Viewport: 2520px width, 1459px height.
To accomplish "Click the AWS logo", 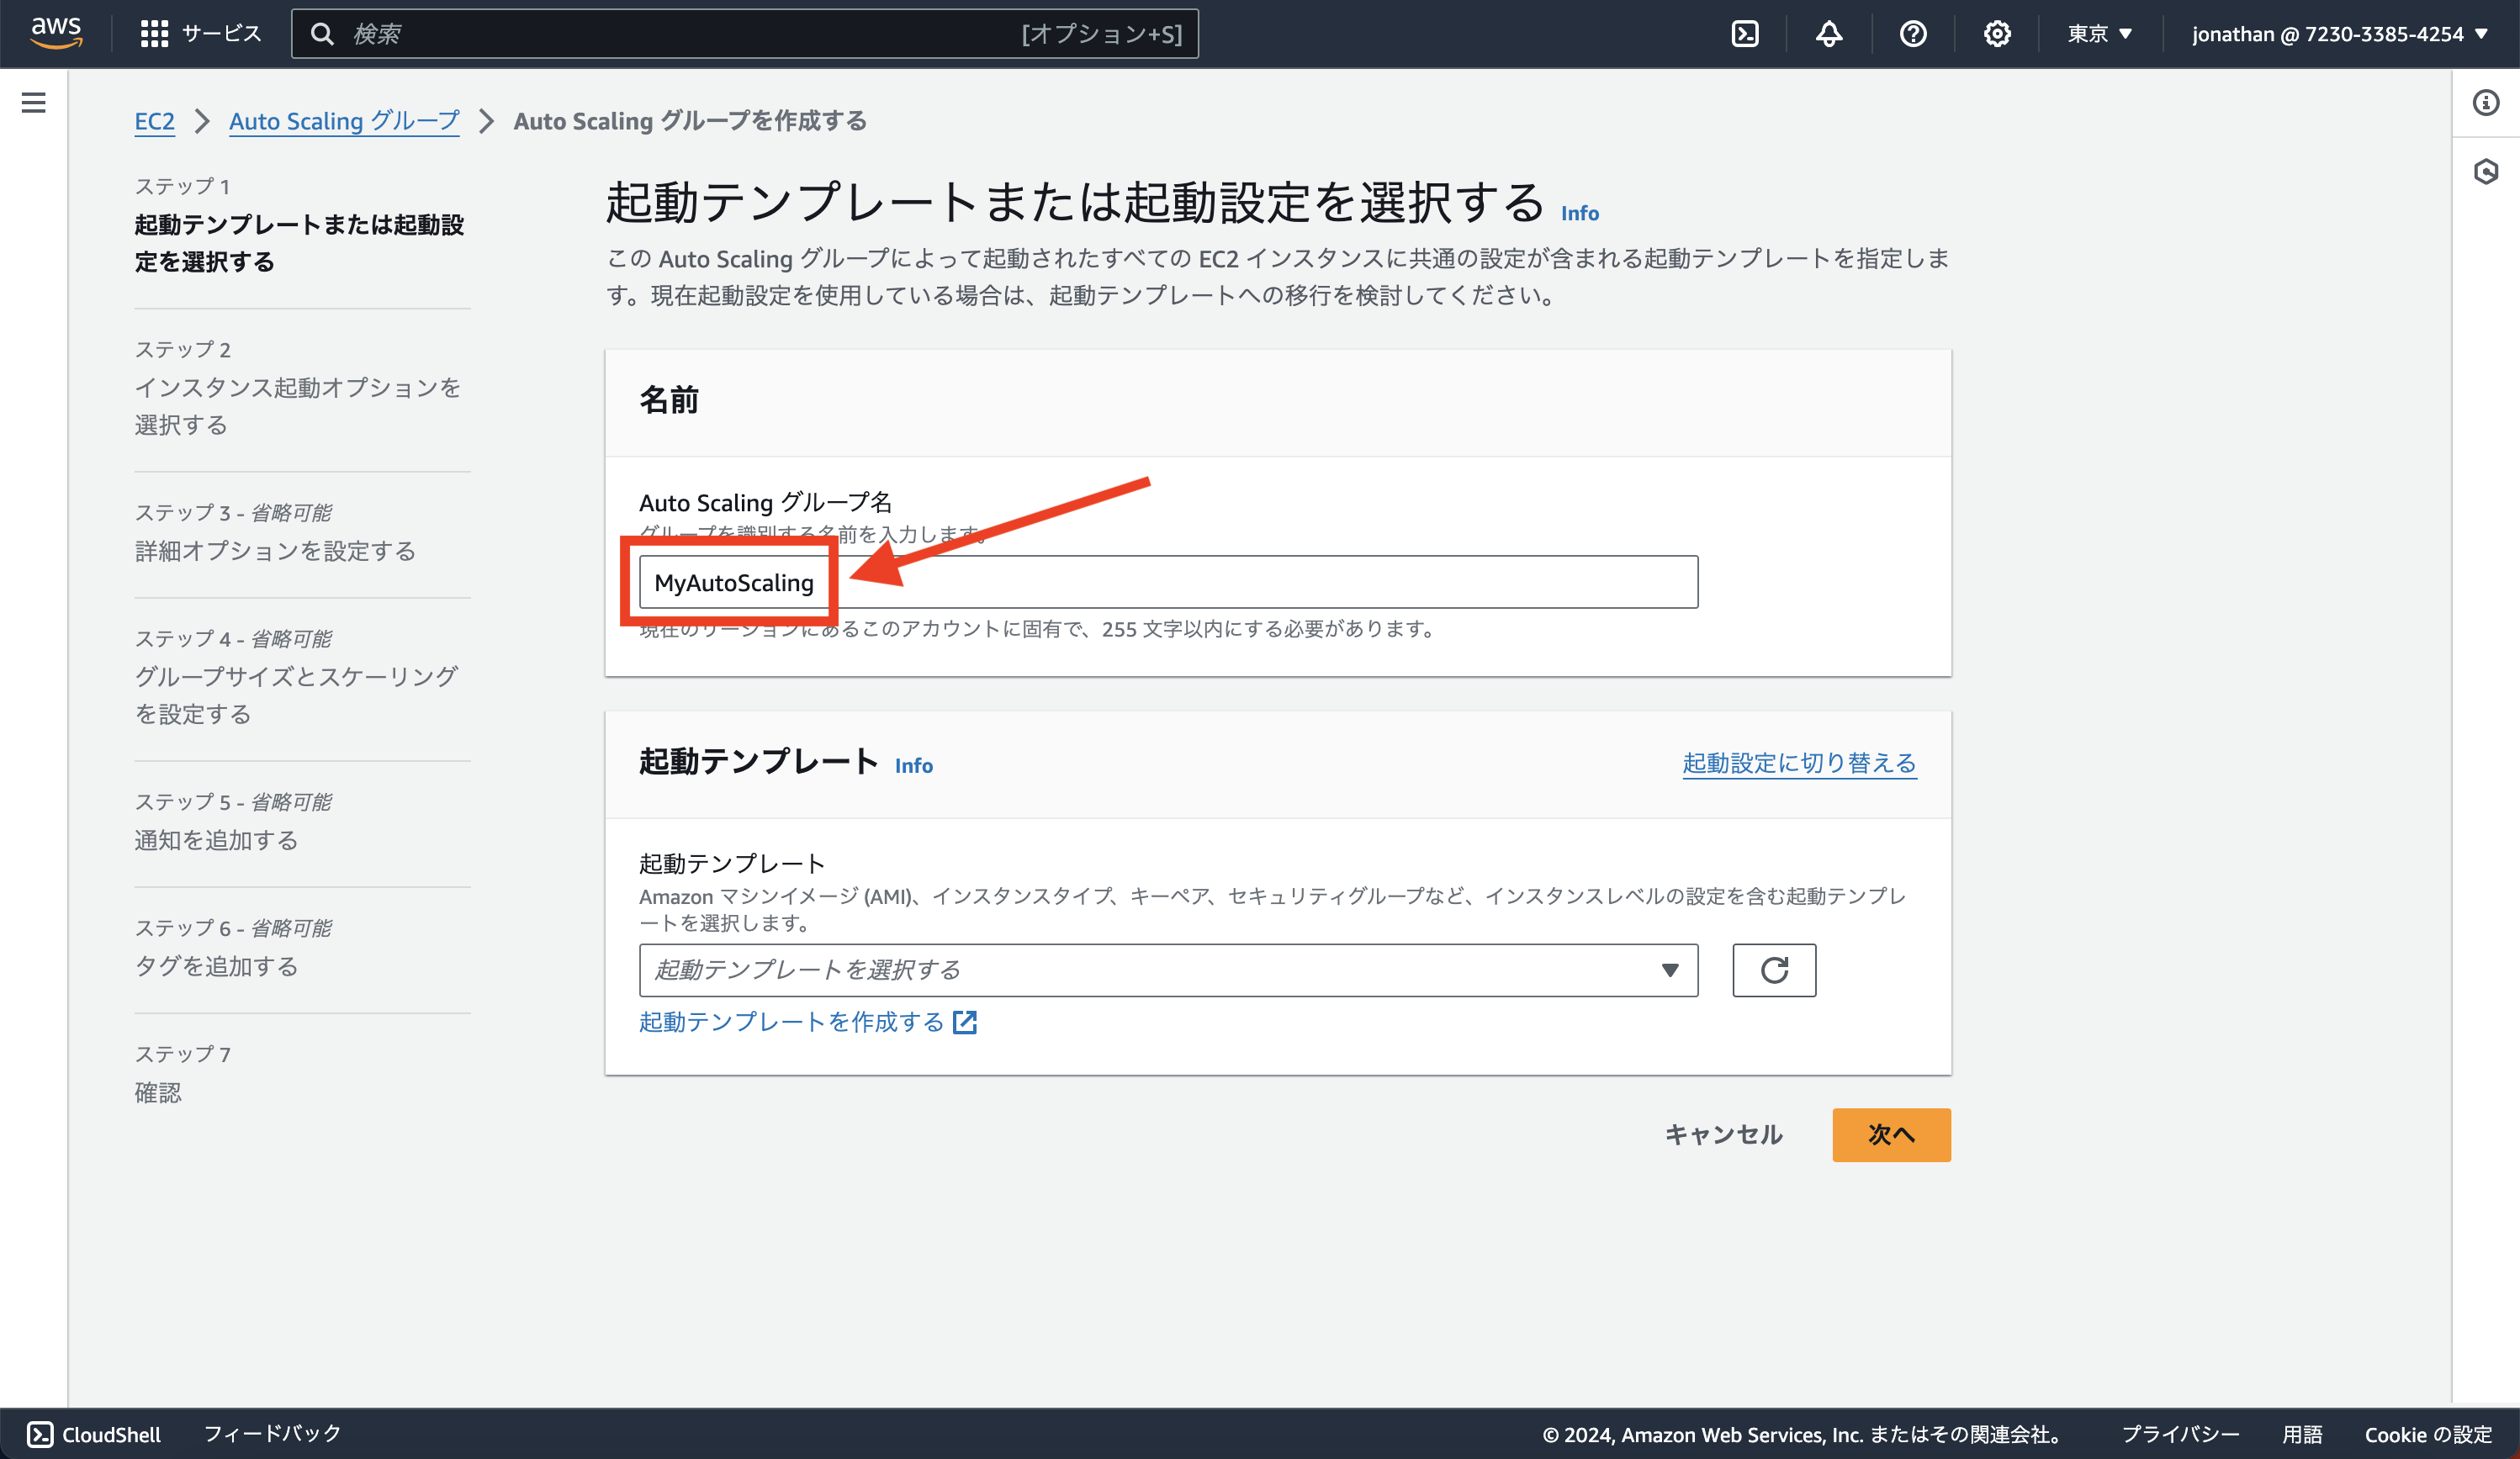I will coord(57,32).
